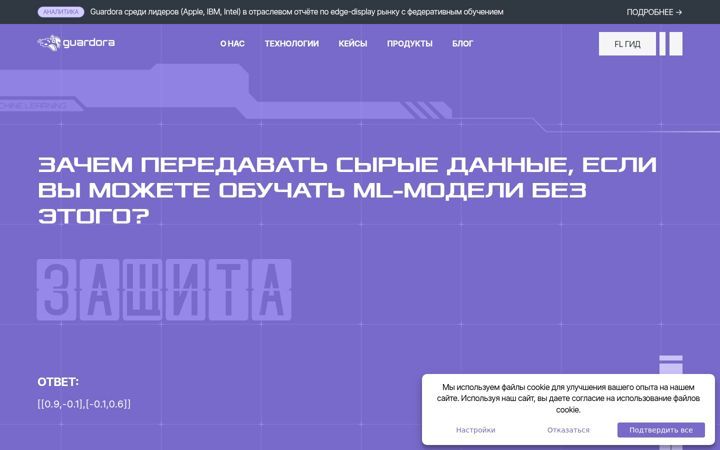Open the Guardora logo home link
Viewport: 720px width, 450px height.
(76, 43)
